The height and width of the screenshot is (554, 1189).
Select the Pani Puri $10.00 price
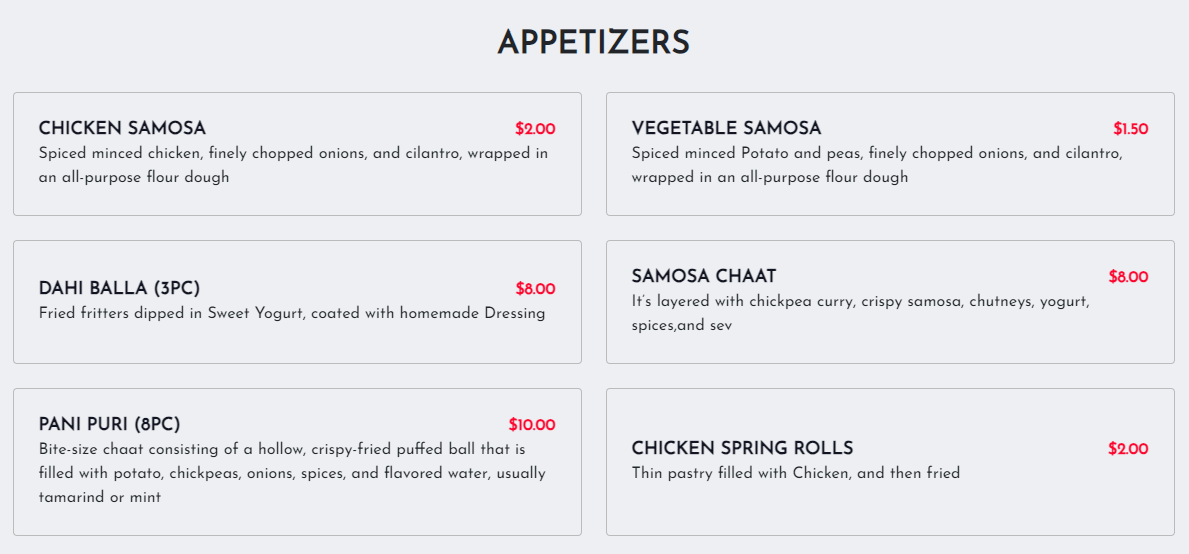pyautogui.click(x=531, y=425)
